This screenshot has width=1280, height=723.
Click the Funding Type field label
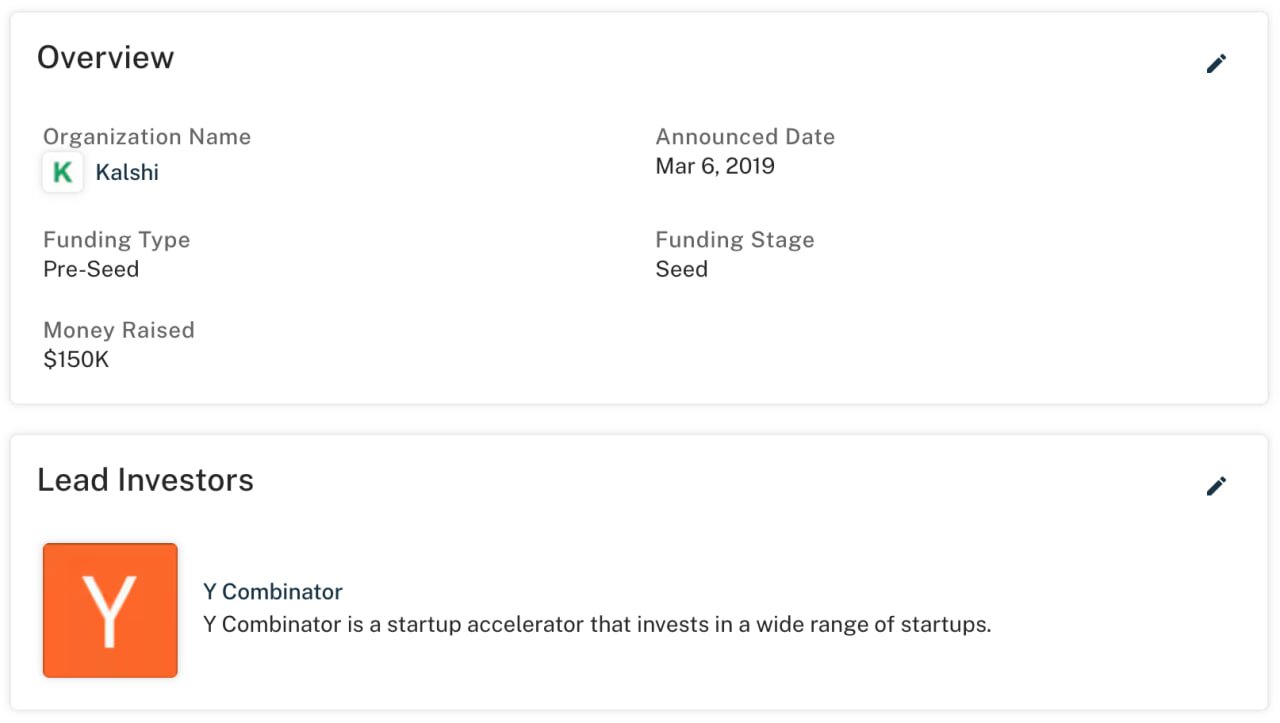point(116,240)
